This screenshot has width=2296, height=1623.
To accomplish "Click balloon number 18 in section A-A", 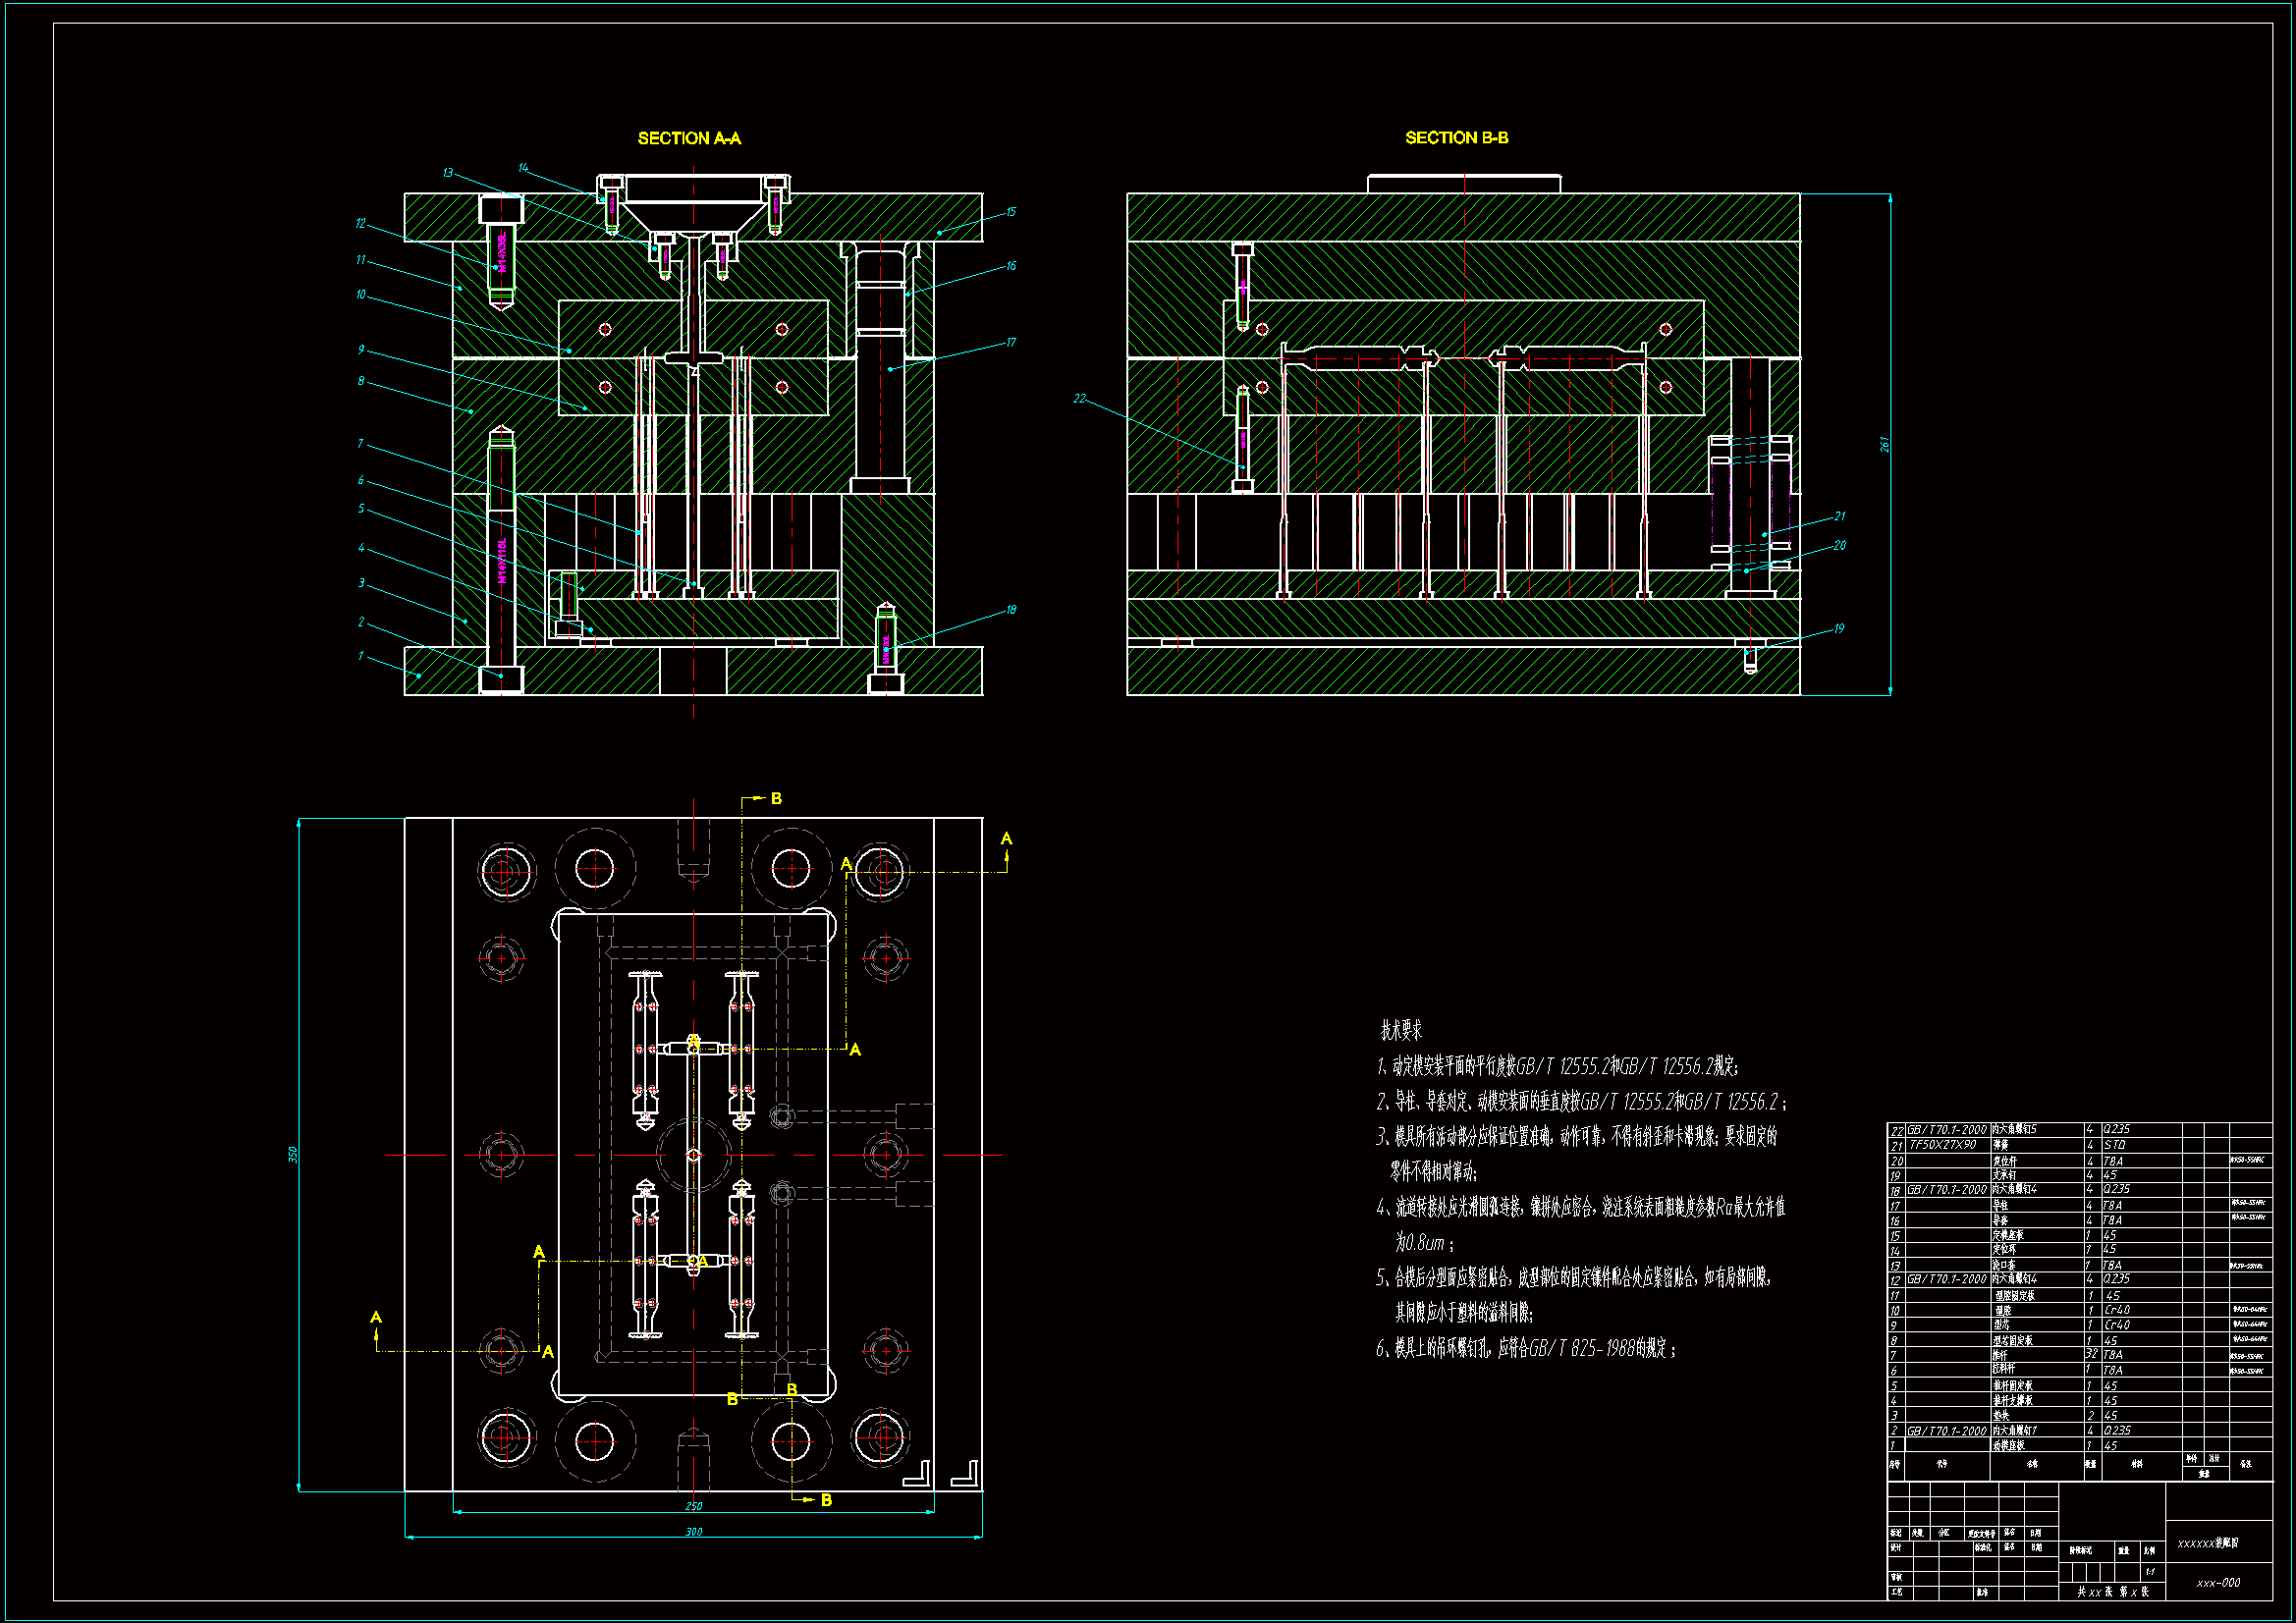I will 1011,609.
